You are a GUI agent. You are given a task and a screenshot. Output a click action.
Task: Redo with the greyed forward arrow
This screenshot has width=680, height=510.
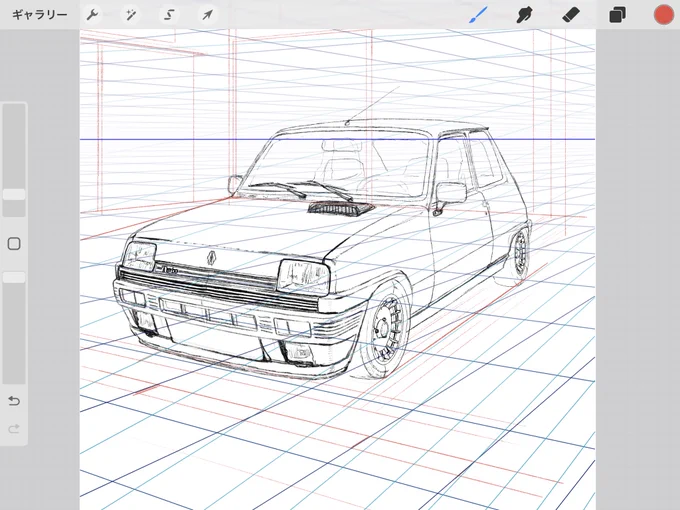(14, 429)
